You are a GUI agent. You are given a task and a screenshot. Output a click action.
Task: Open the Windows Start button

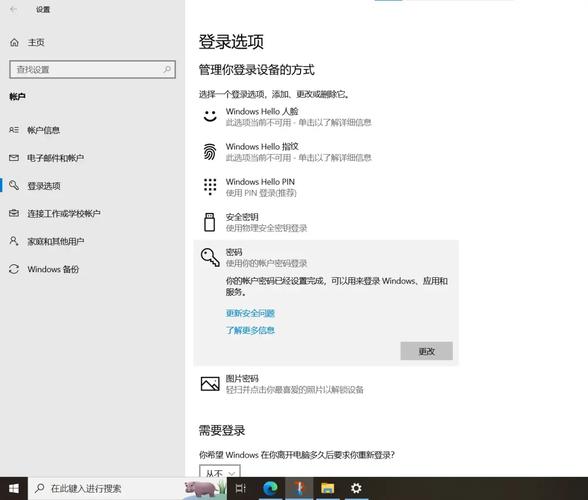(14, 488)
